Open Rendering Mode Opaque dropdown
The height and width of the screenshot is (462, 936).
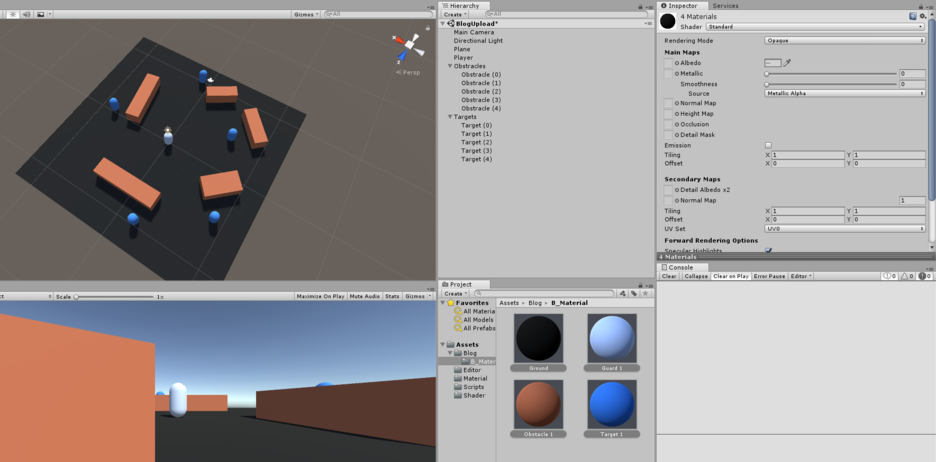click(845, 41)
